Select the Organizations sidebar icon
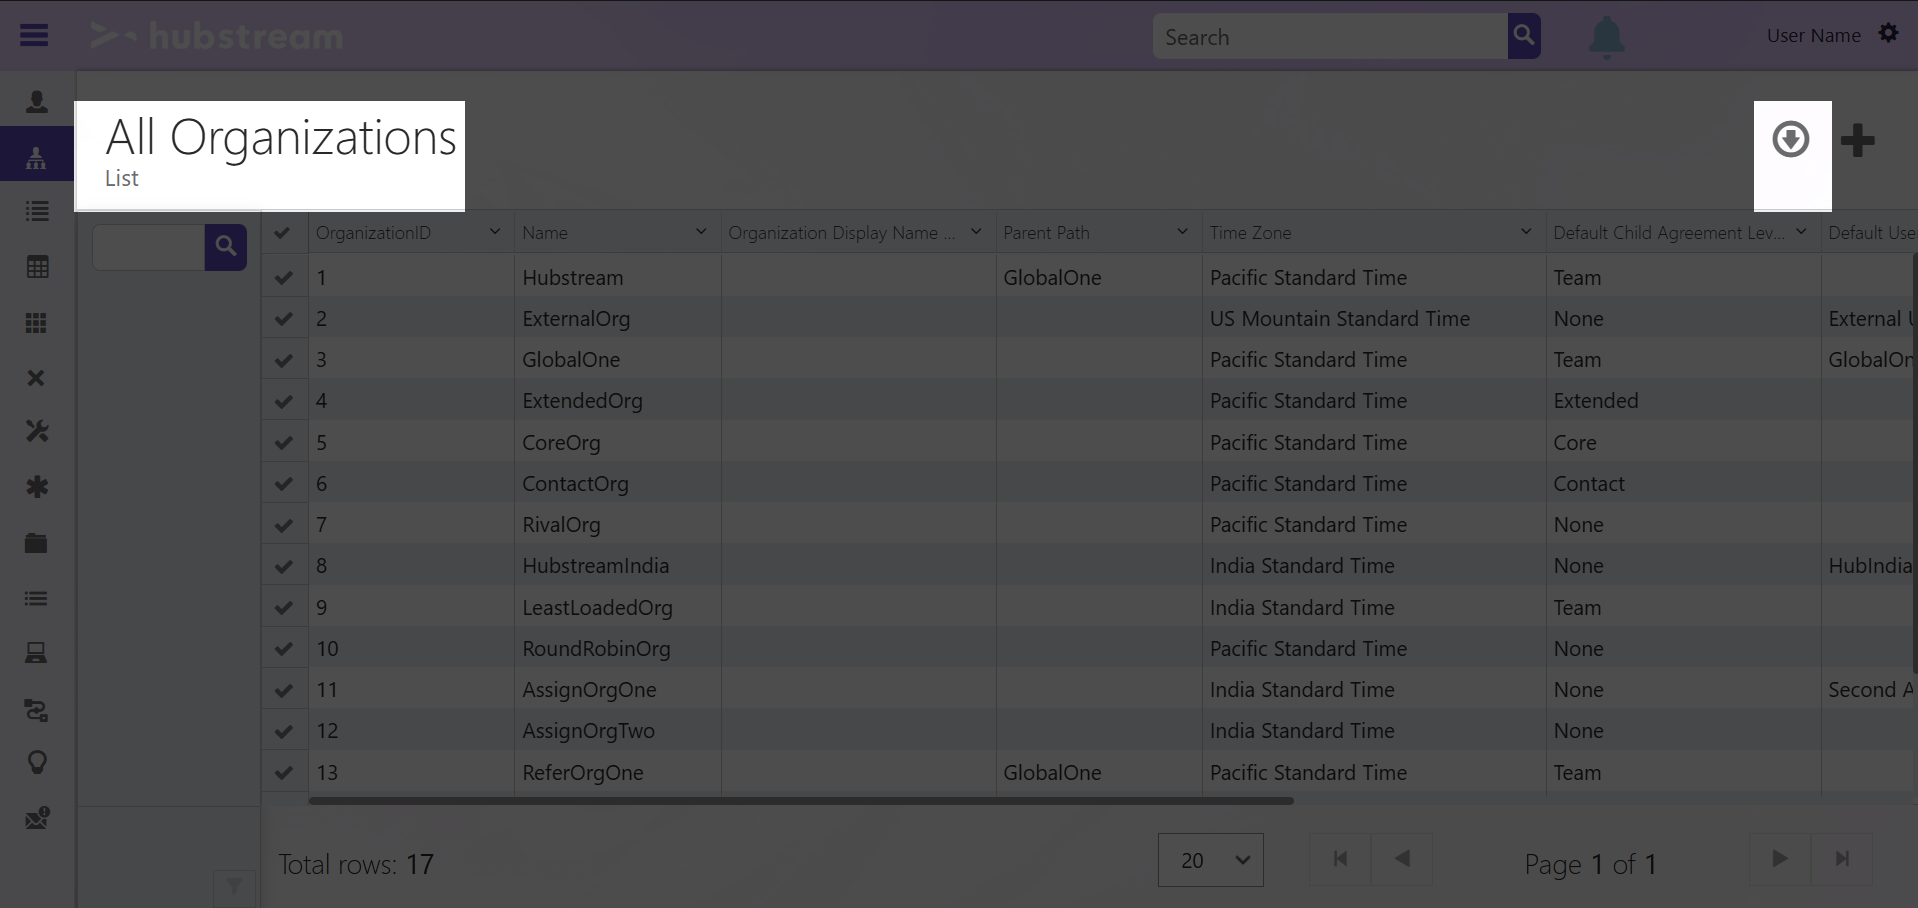This screenshot has width=1918, height=908. pos(36,155)
